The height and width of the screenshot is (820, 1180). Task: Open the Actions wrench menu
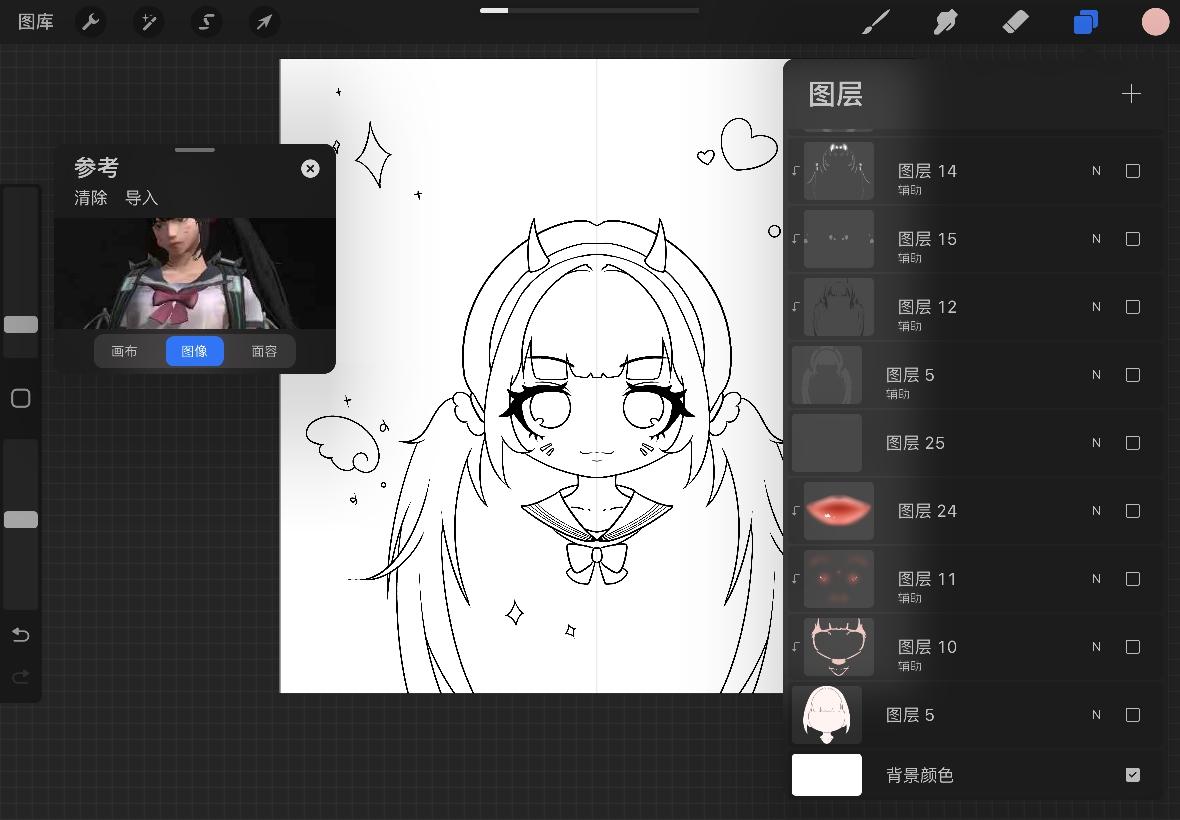point(90,22)
